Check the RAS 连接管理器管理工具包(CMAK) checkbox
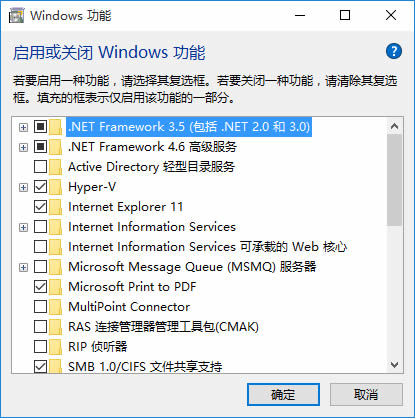The width and height of the screenshot is (415, 418). coord(40,327)
